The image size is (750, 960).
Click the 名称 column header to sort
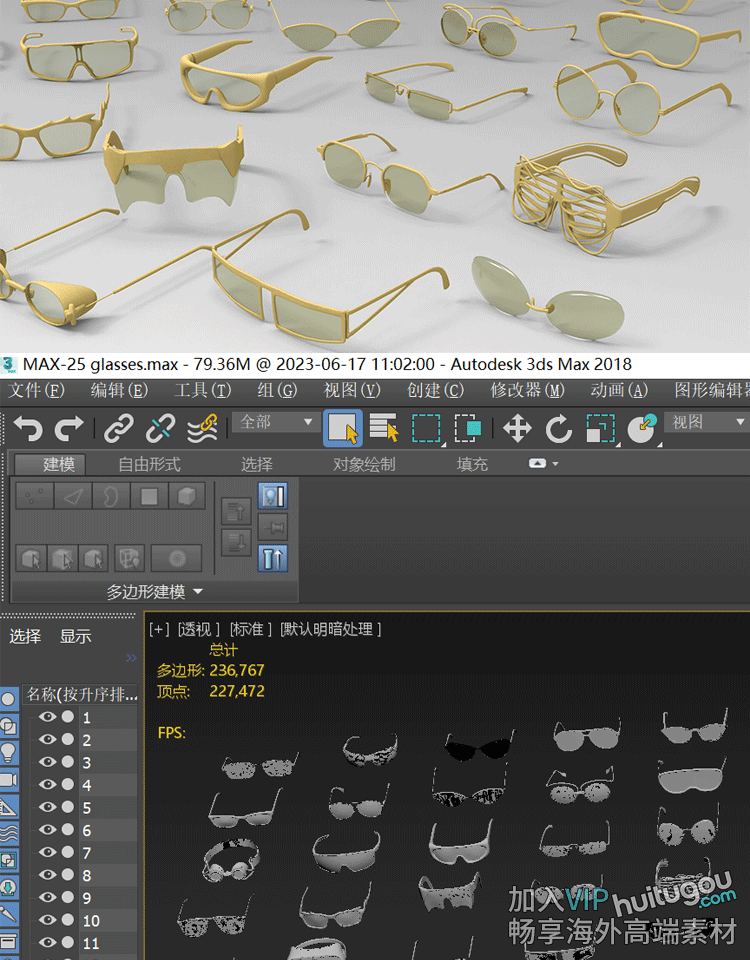click(x=80, y=694)
